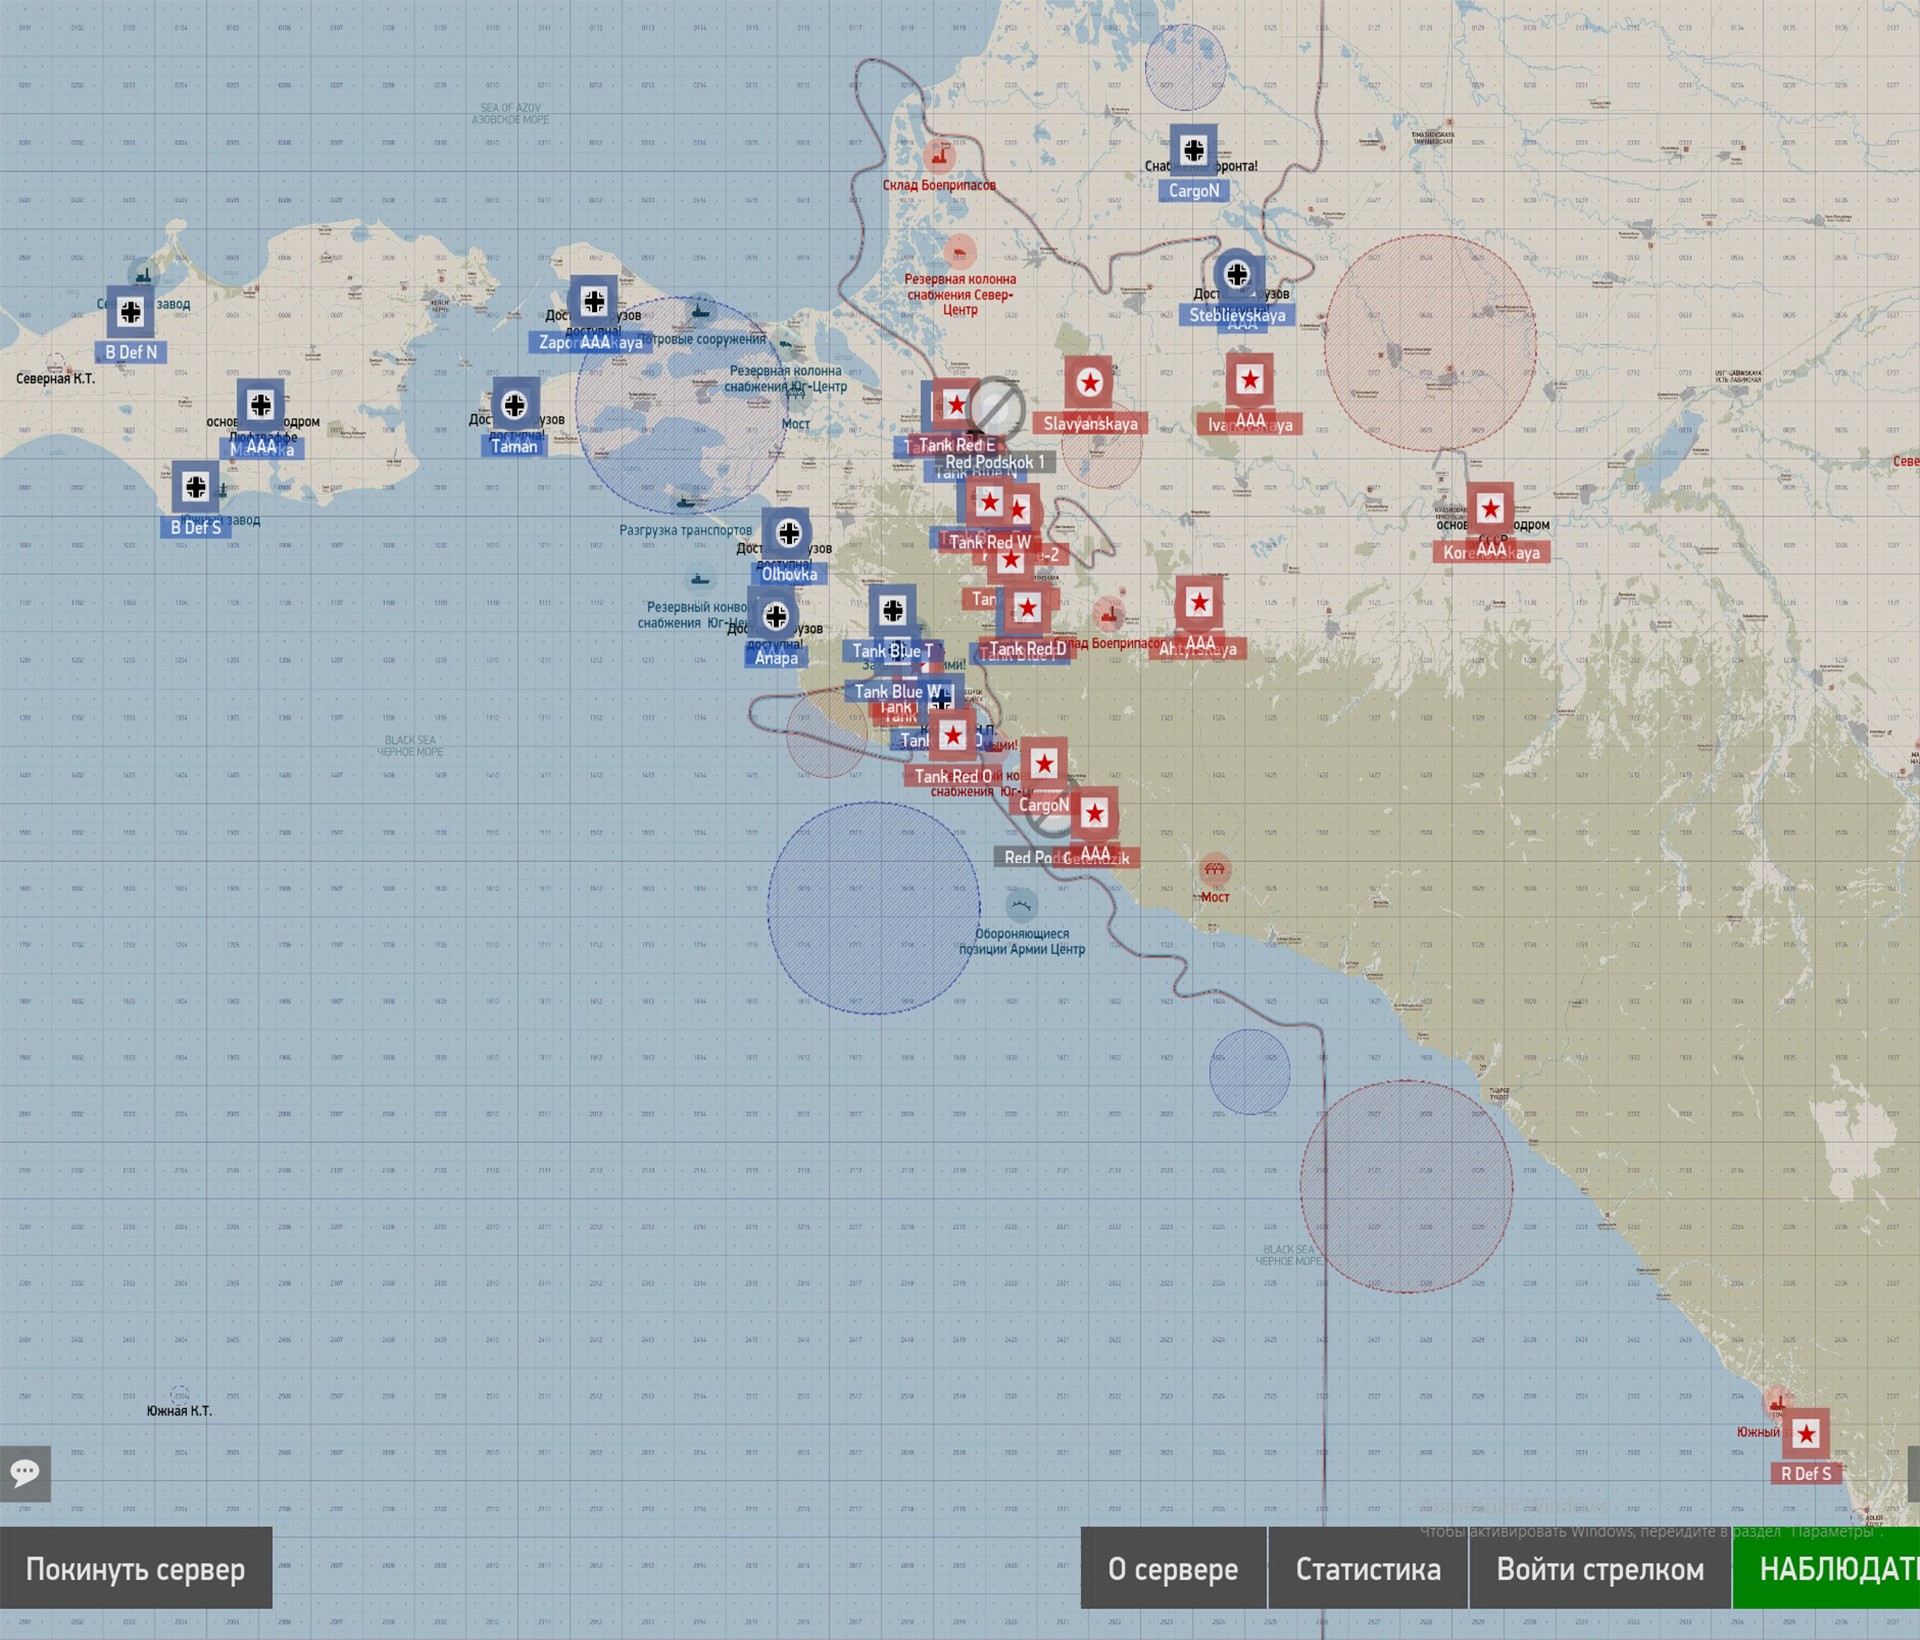The height and width of the screenshot is (1640, 1920).
Task: Open the О сервере tab
Action: (1173, 1568)
